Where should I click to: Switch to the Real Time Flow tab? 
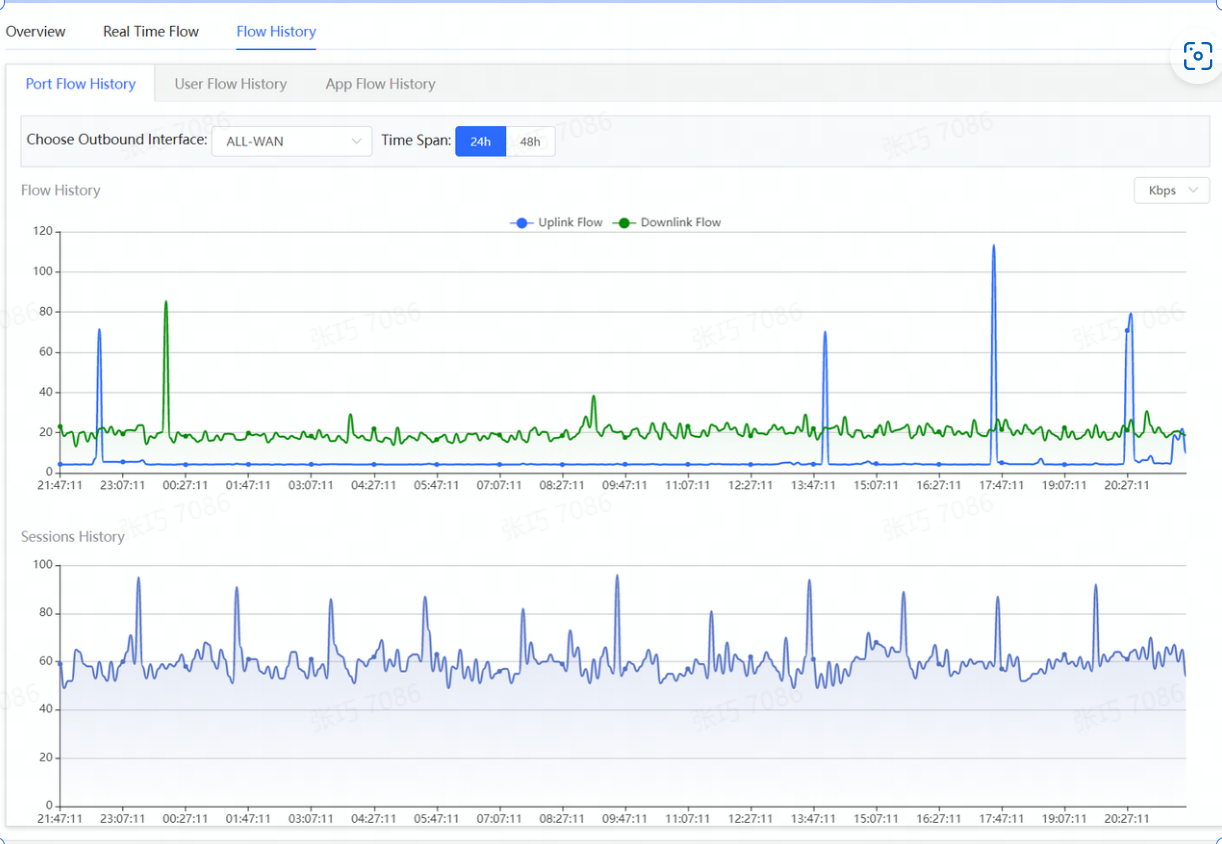coord(151,31)
